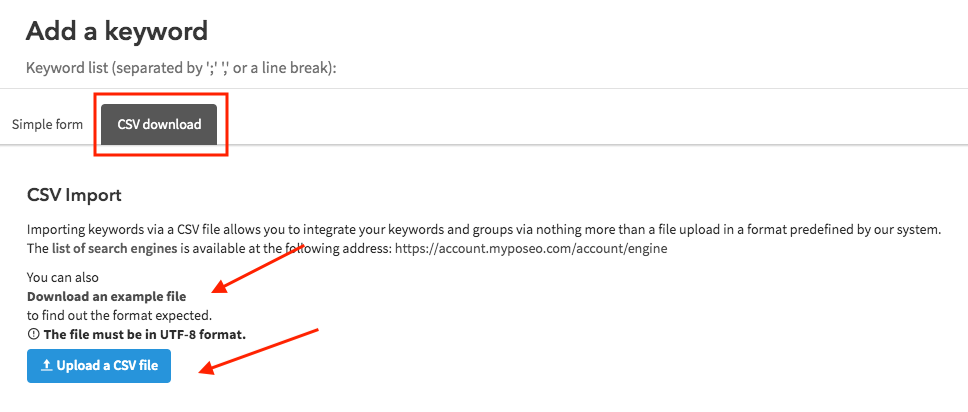Click the red arrow pointing to upload button
The height and width of the screenshot is (412, 968).
pyautogui.click(x=258, y=351)
